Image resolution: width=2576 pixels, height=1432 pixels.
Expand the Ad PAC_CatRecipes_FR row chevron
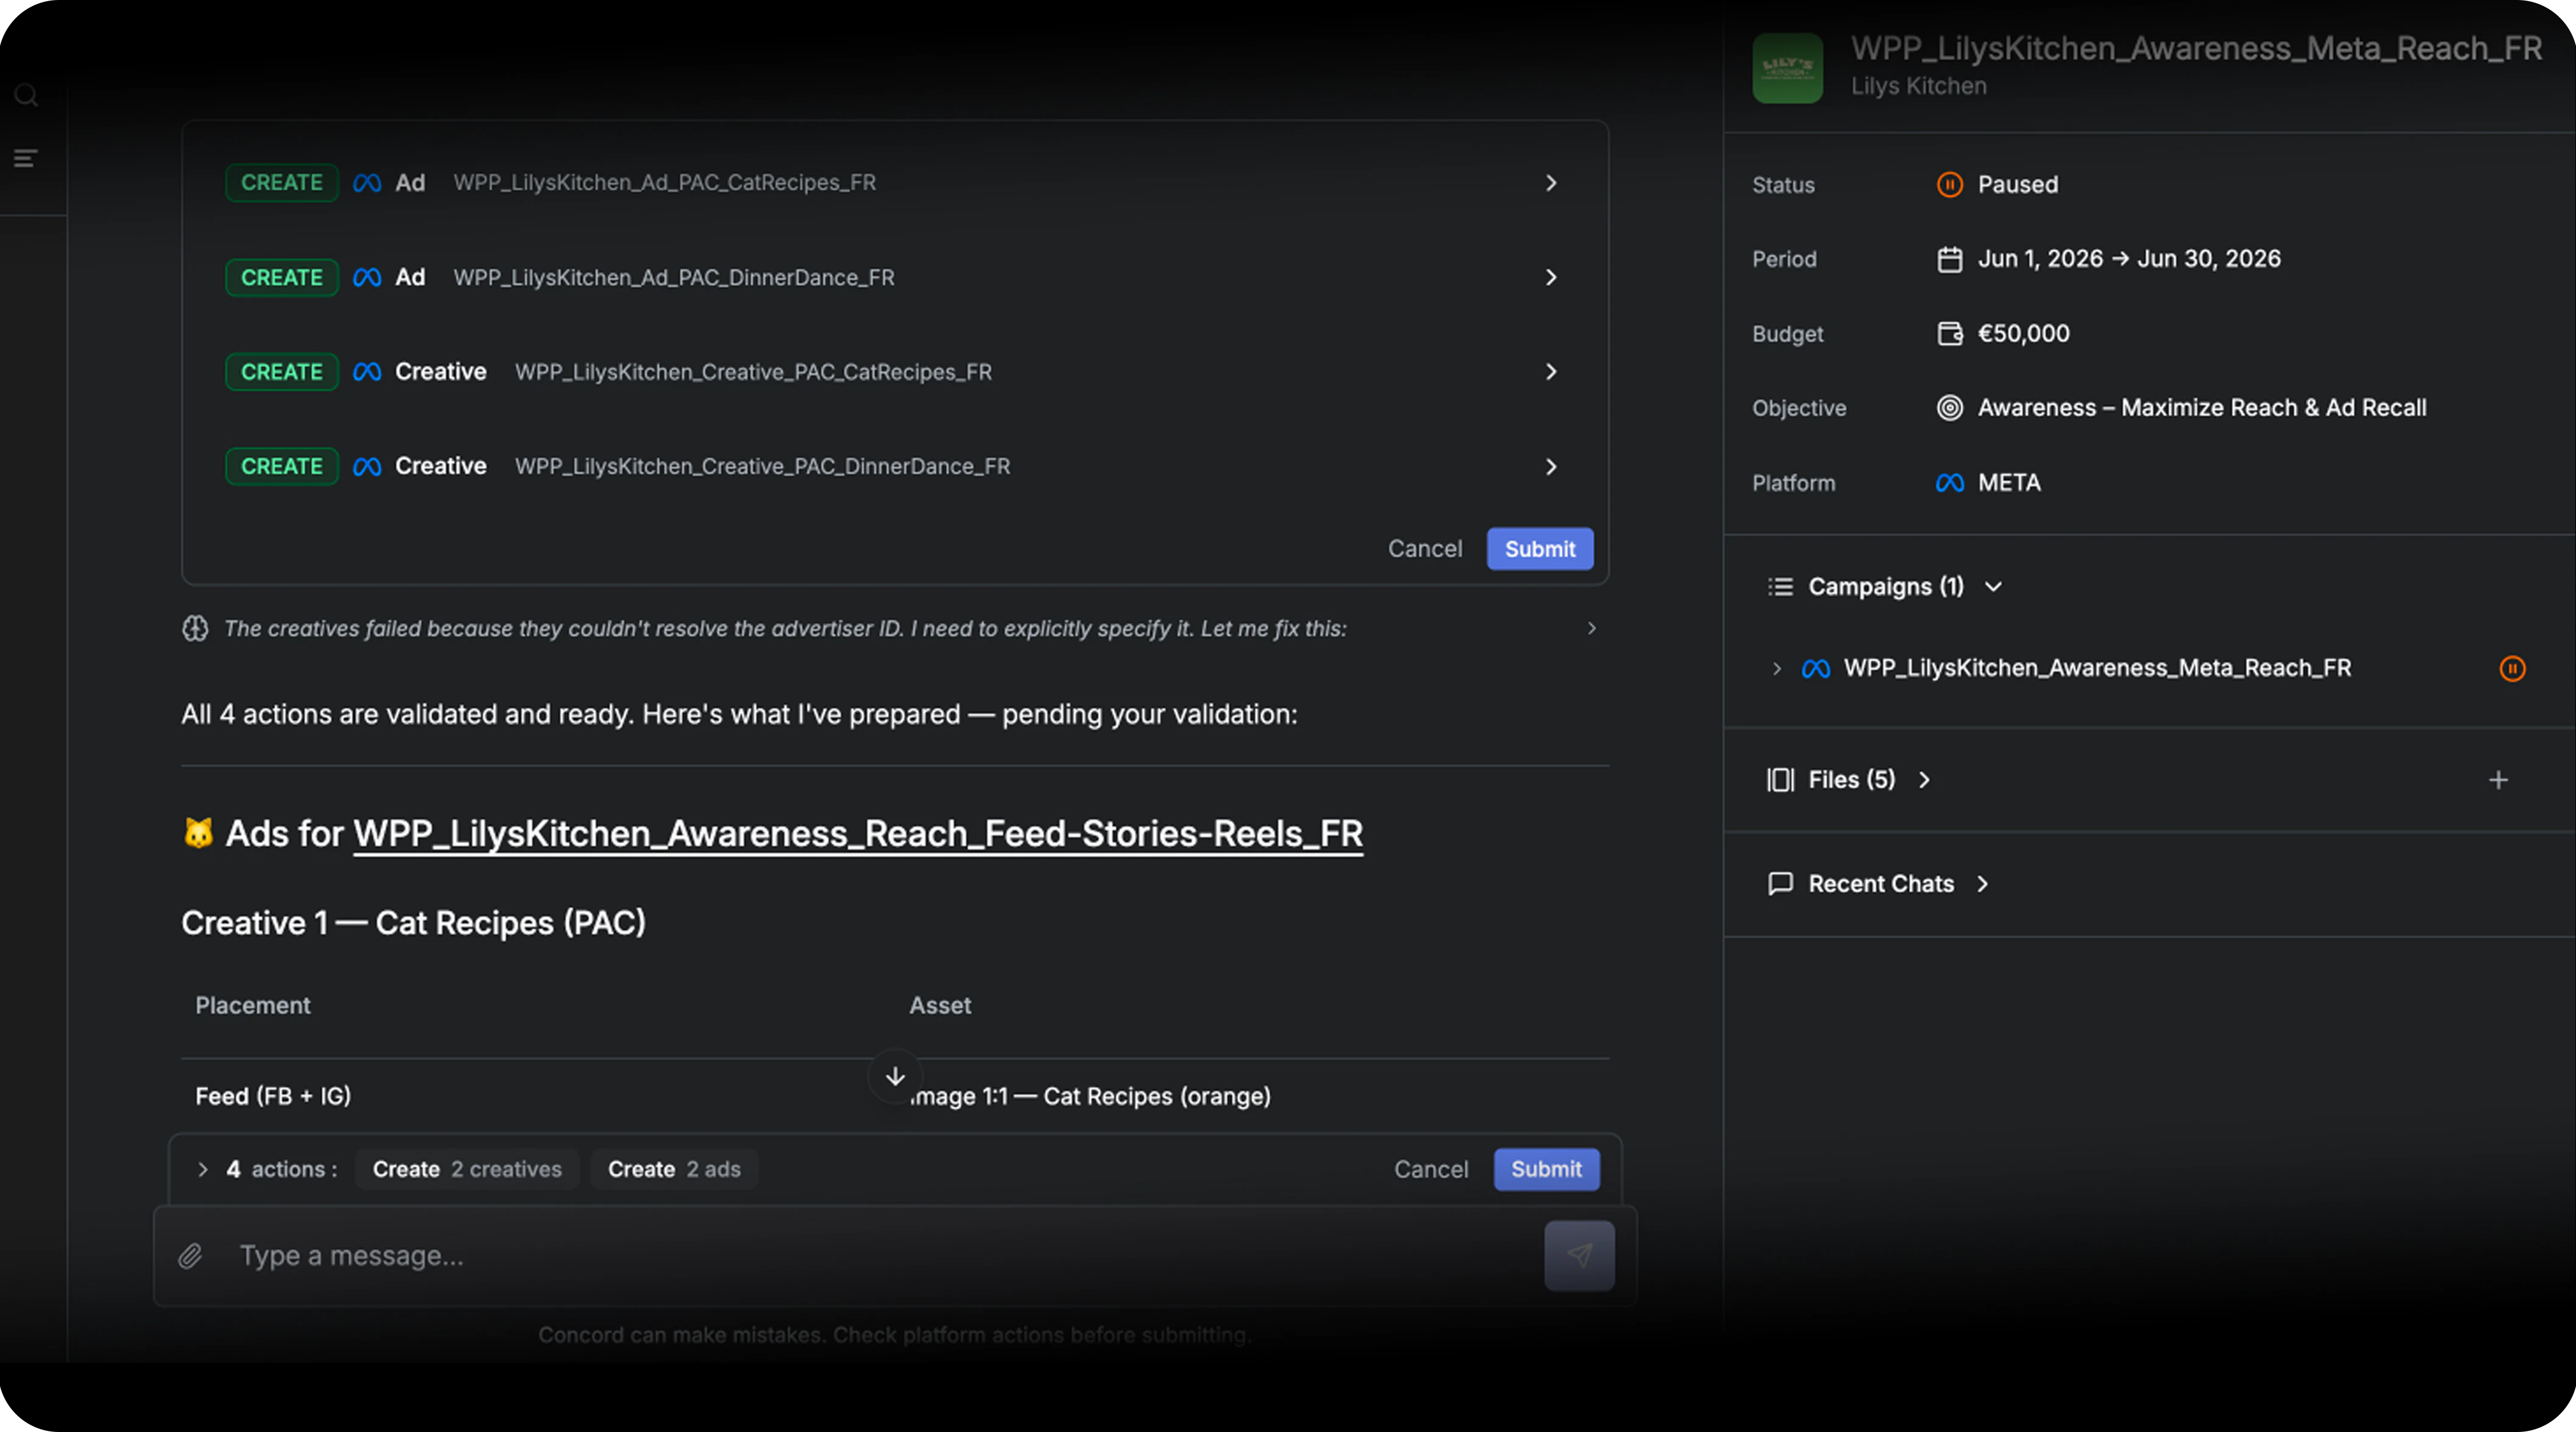pyautogui.click(x=1551, y=183)
